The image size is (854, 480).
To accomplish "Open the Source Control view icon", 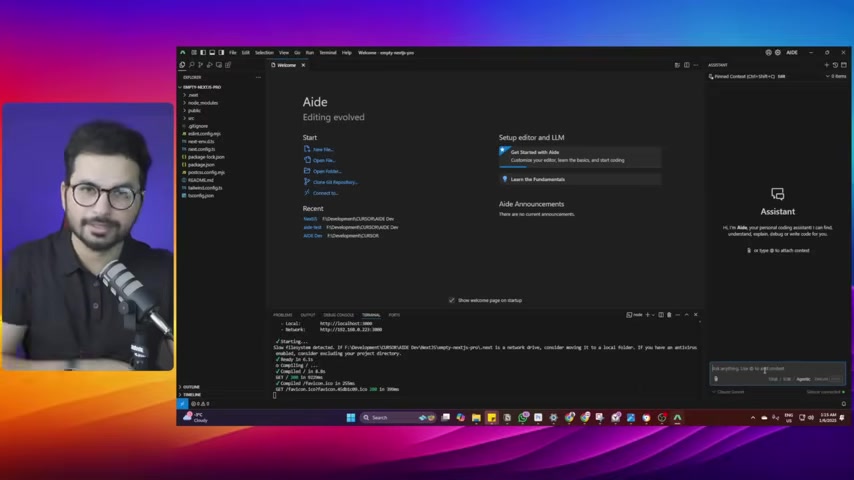I will 200,65.
